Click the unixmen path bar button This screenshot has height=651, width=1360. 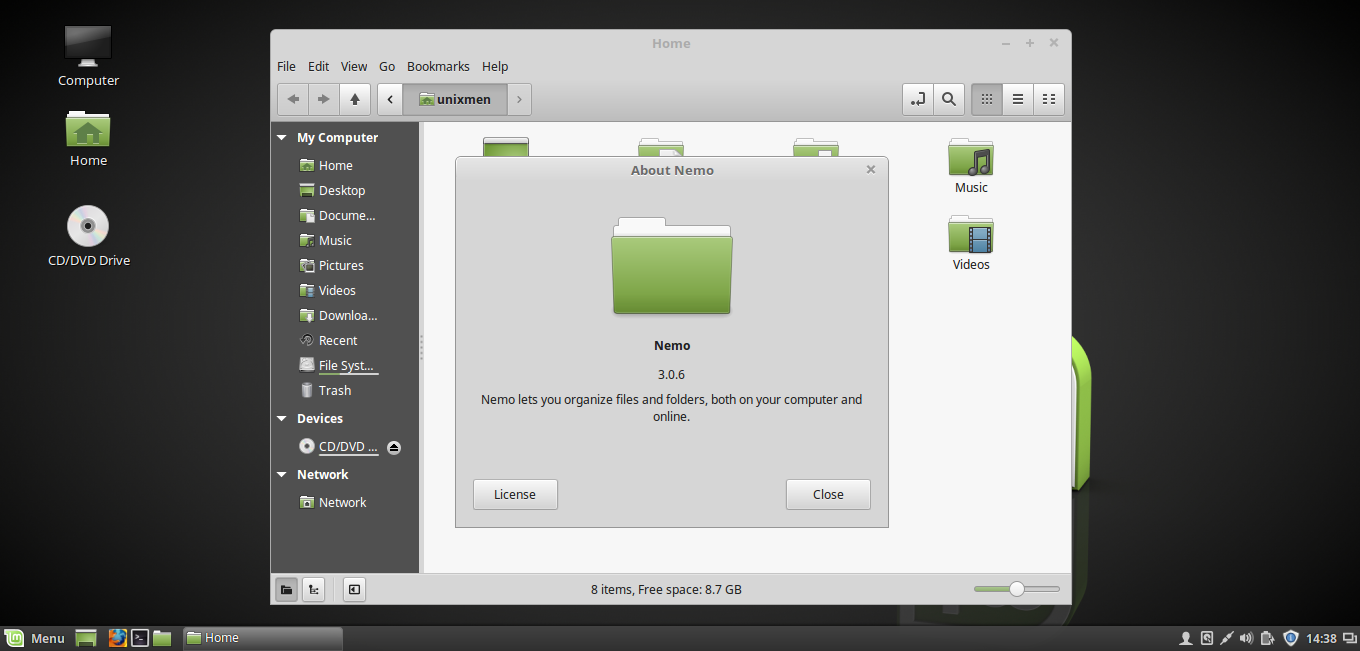click(x=455, y=99)
